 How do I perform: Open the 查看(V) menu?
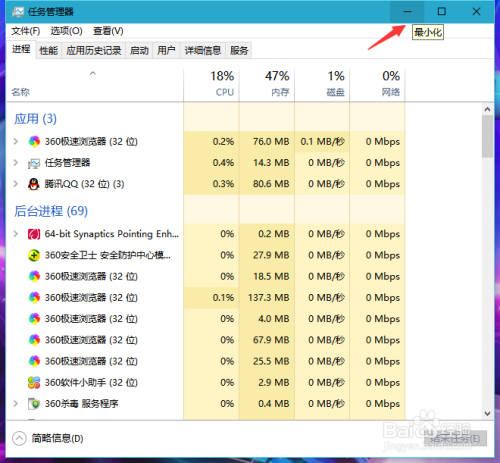pyautogui.click(x=108, y=31)
